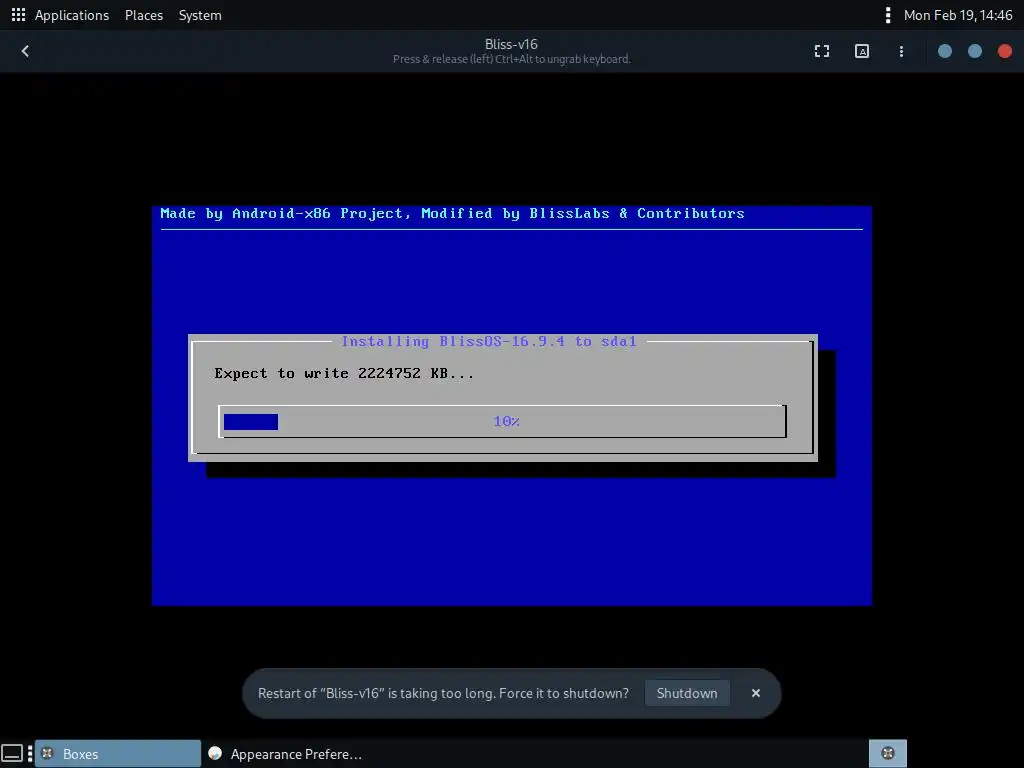Close the Boxes window with red button
The height and width of the screenshot is (768, 1024).
coord(1004,51)
